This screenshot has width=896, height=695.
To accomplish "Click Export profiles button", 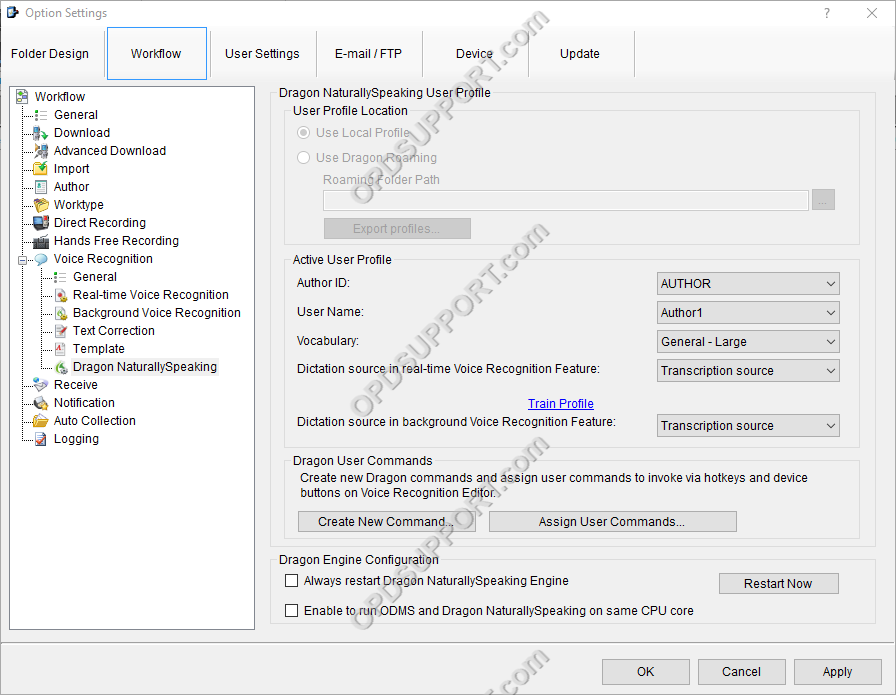I will click(397, 229).
